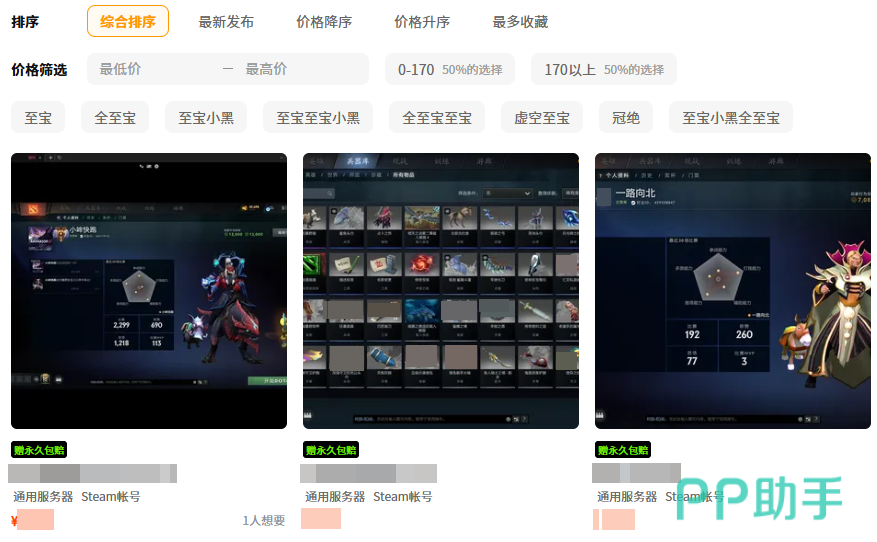The height and width of the screenshot is (542, 877).
Task: Click the 排序 label
Action: pos(25,22)
